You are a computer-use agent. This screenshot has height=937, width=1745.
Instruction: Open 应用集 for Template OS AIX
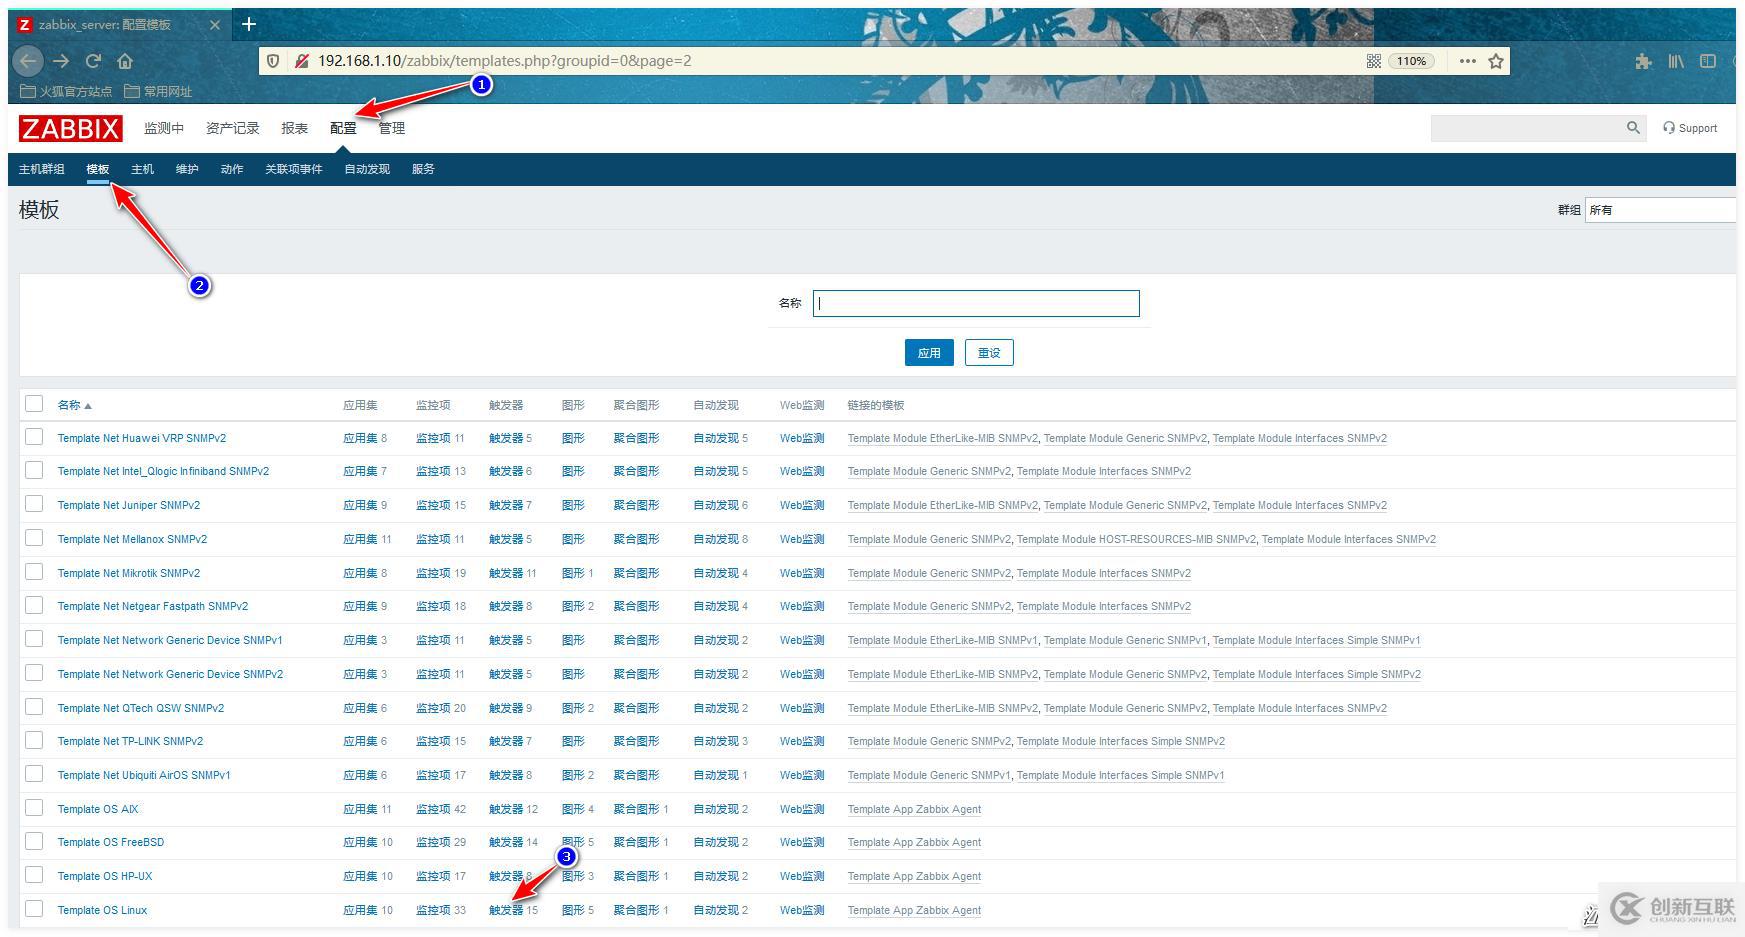click(360, 809)
